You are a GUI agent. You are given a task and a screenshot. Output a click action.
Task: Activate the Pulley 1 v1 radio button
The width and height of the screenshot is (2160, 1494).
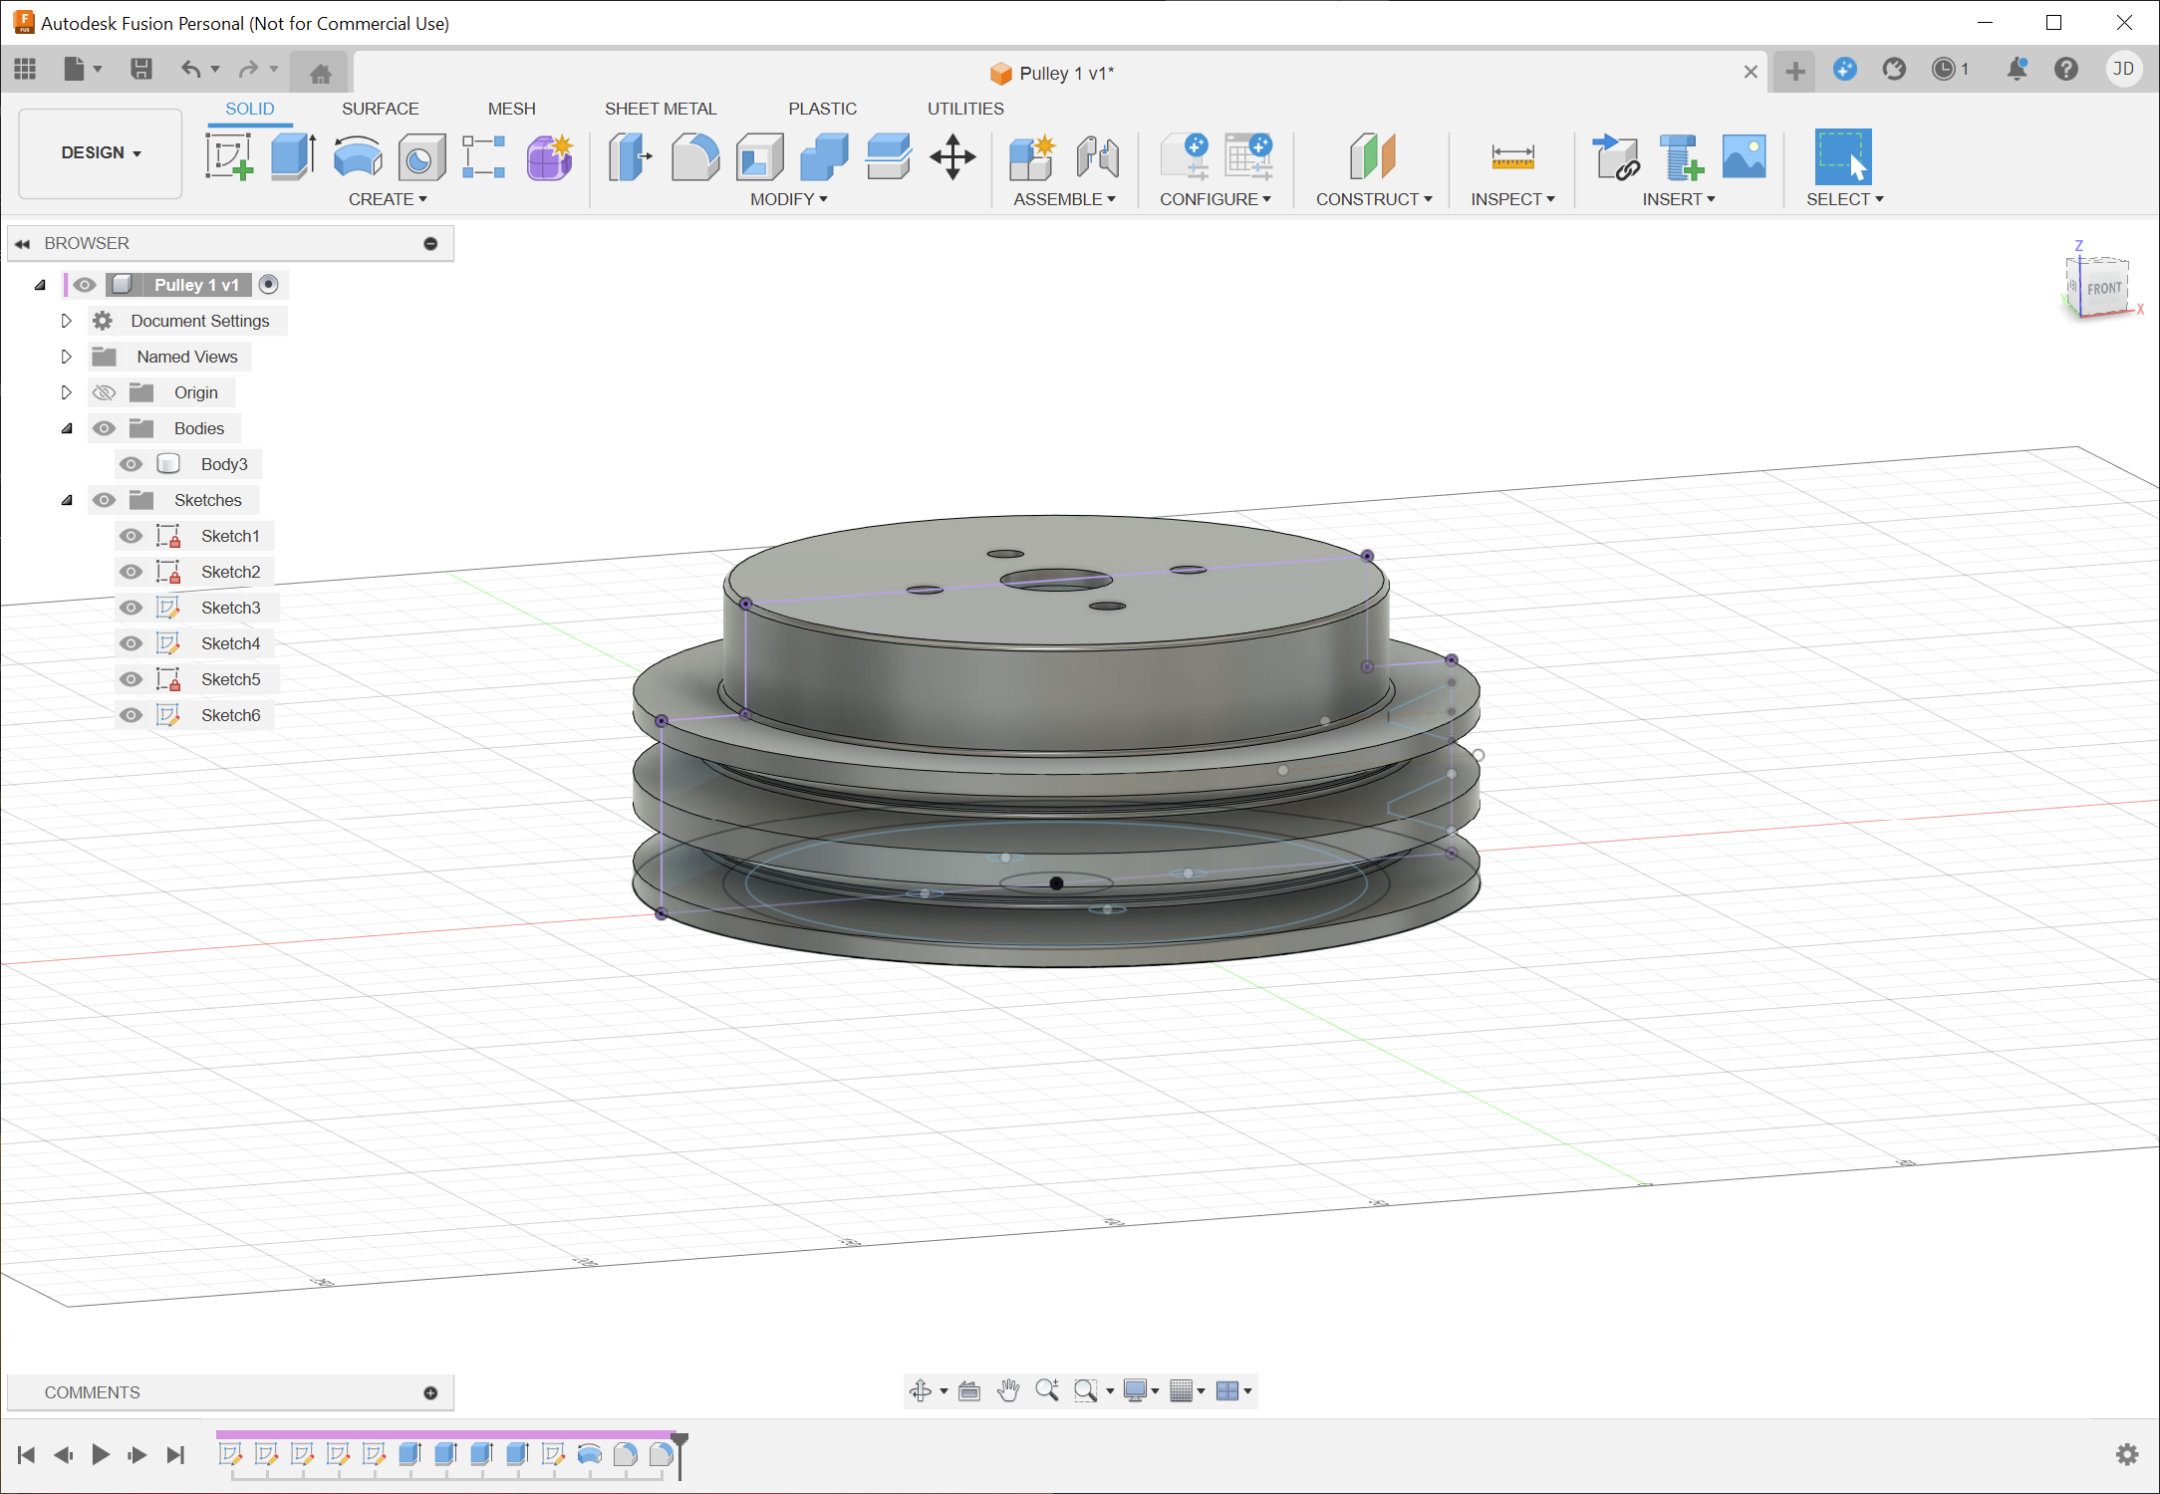point(268,285)
